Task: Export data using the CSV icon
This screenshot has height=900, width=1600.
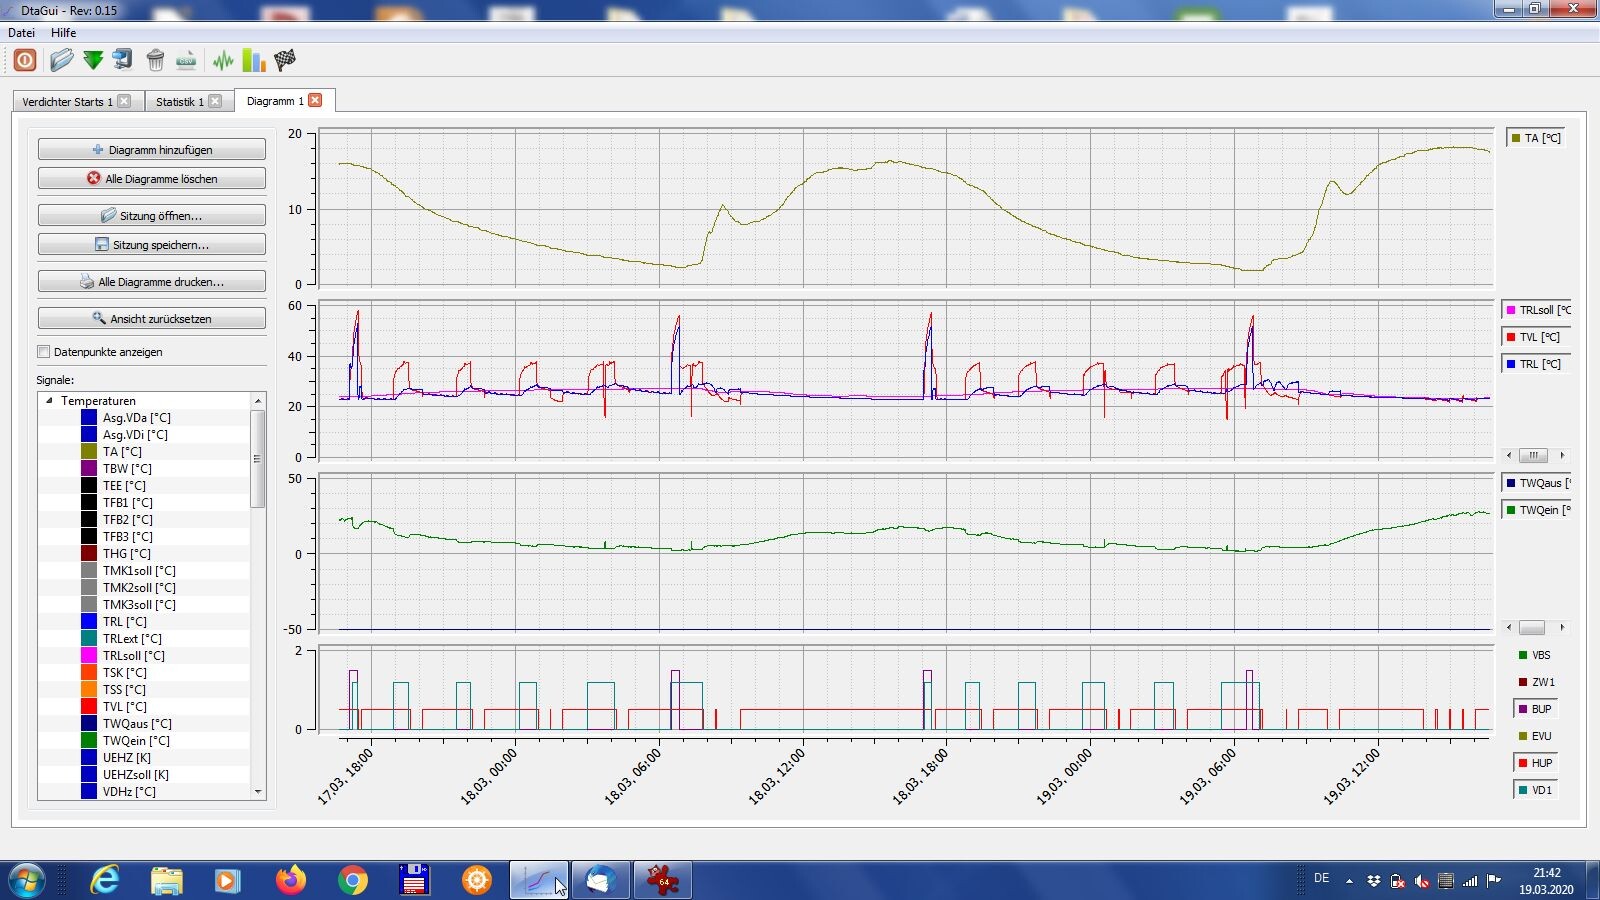Action: coord(186,60)
